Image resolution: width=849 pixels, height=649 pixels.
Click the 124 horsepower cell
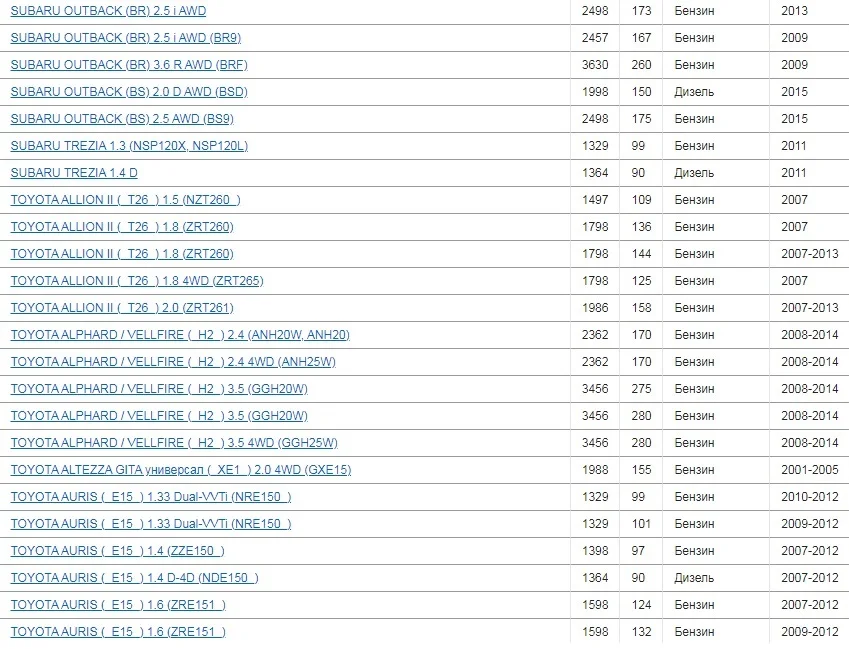641,606
